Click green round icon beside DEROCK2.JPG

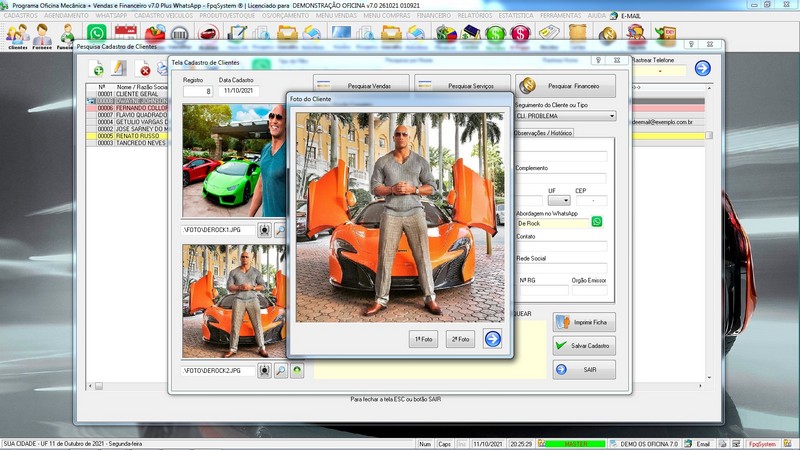pyautogui.click(x=297, y=370)
